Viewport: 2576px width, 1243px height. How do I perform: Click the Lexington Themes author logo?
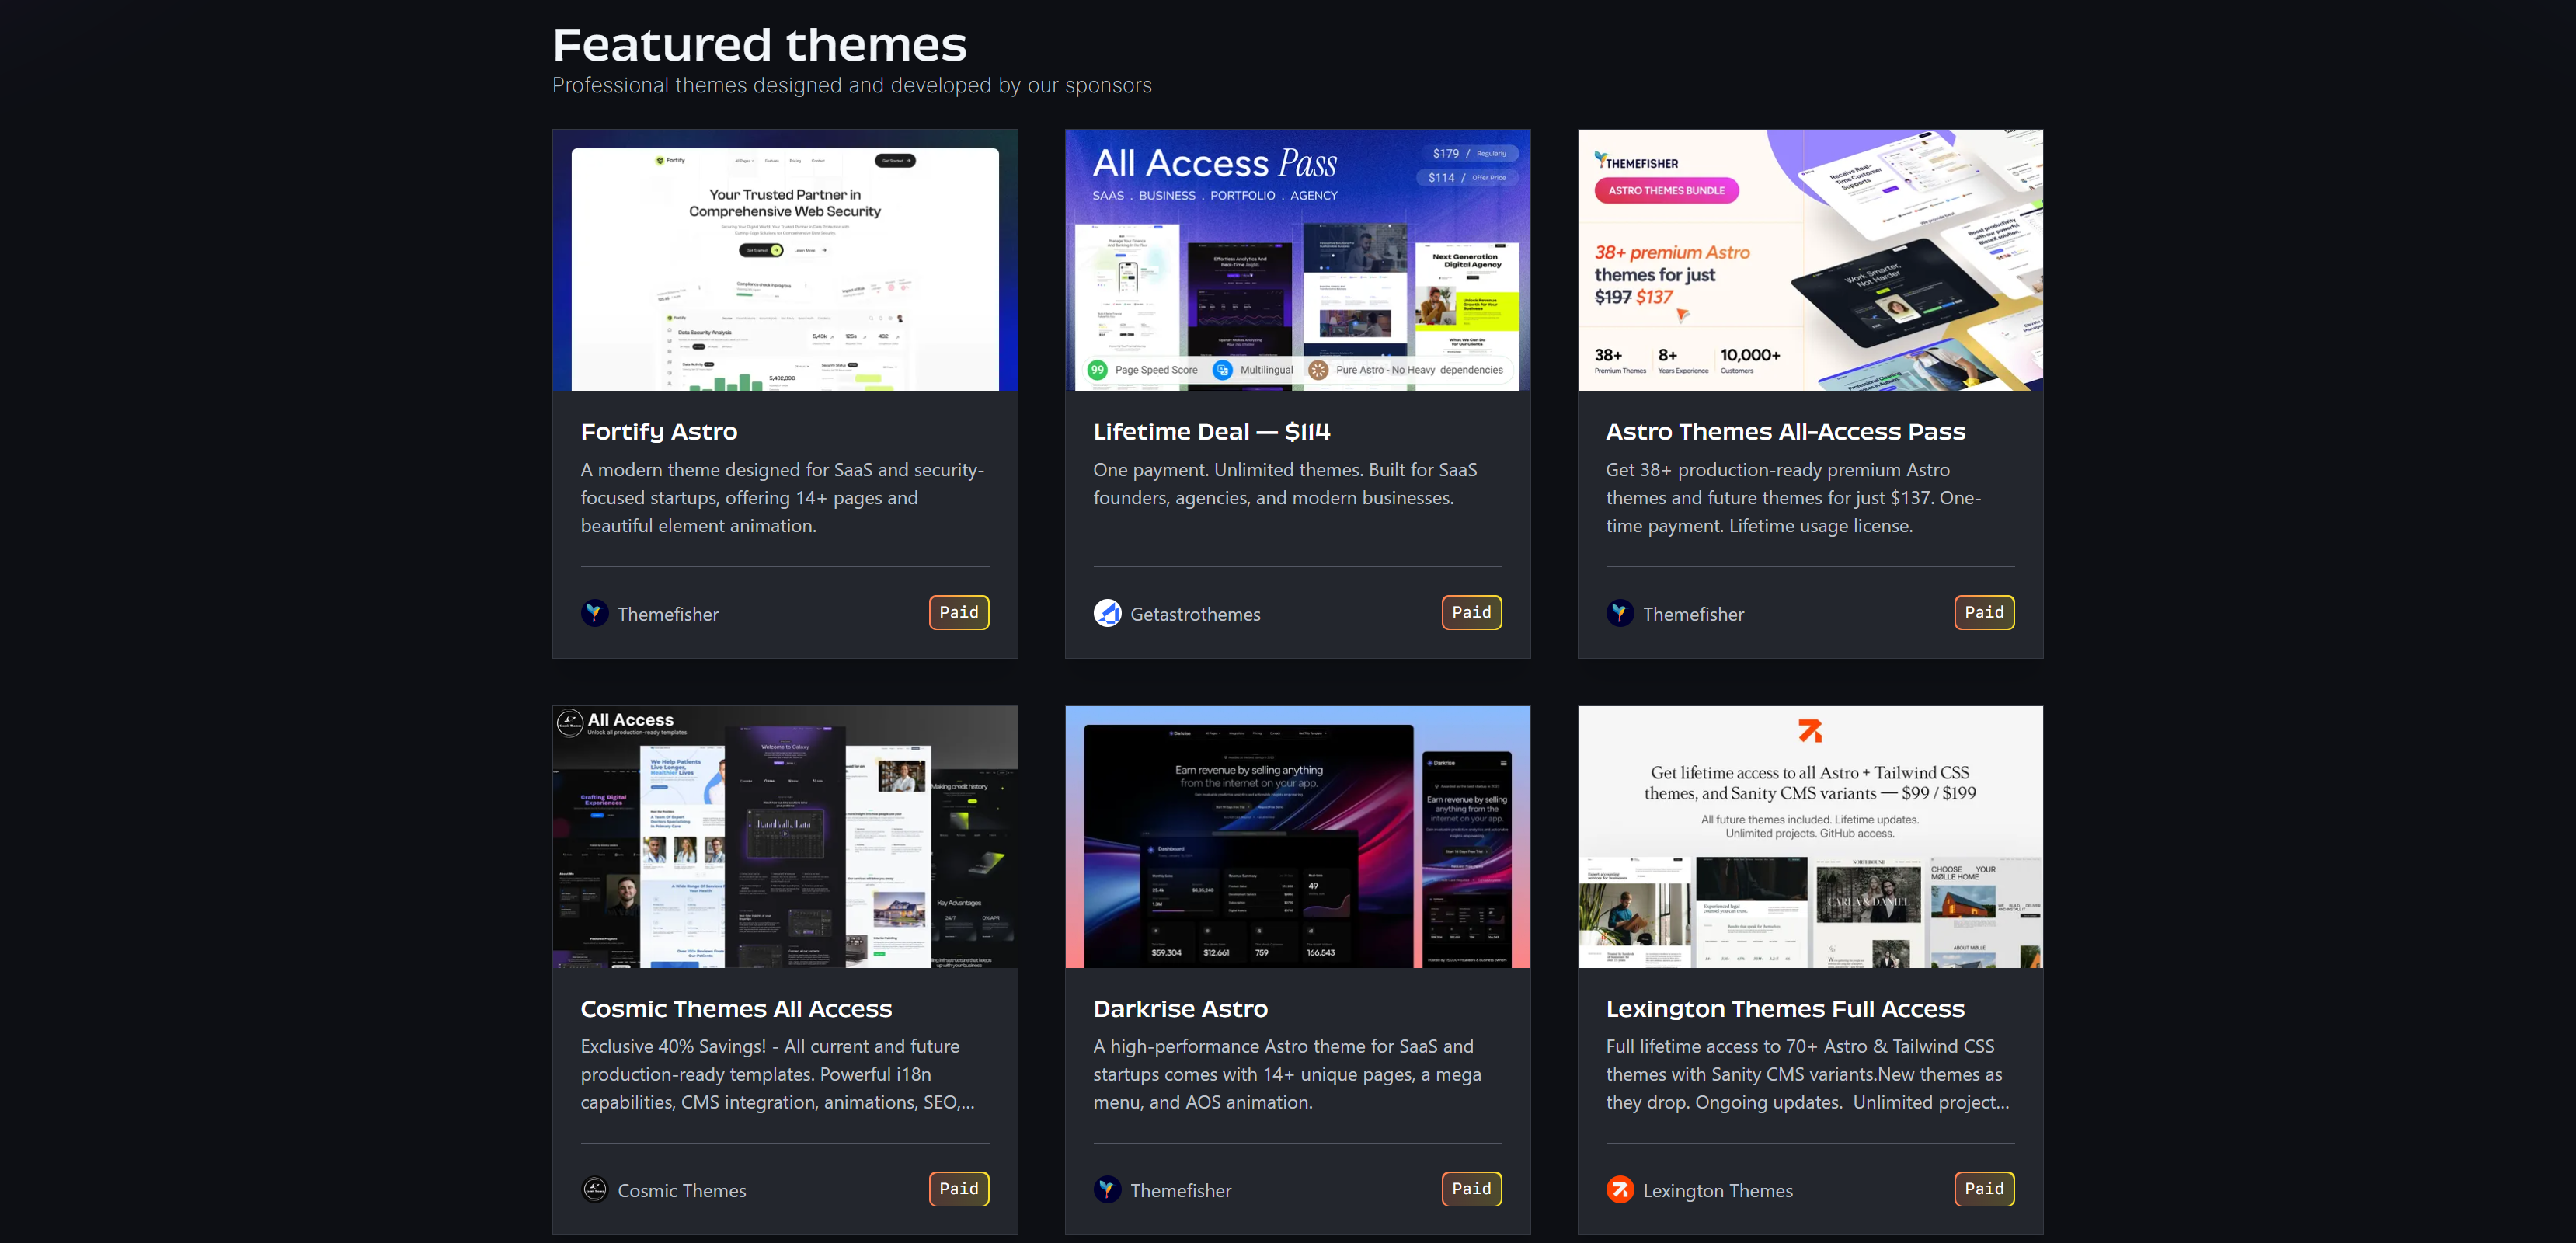[1620, 1189]
